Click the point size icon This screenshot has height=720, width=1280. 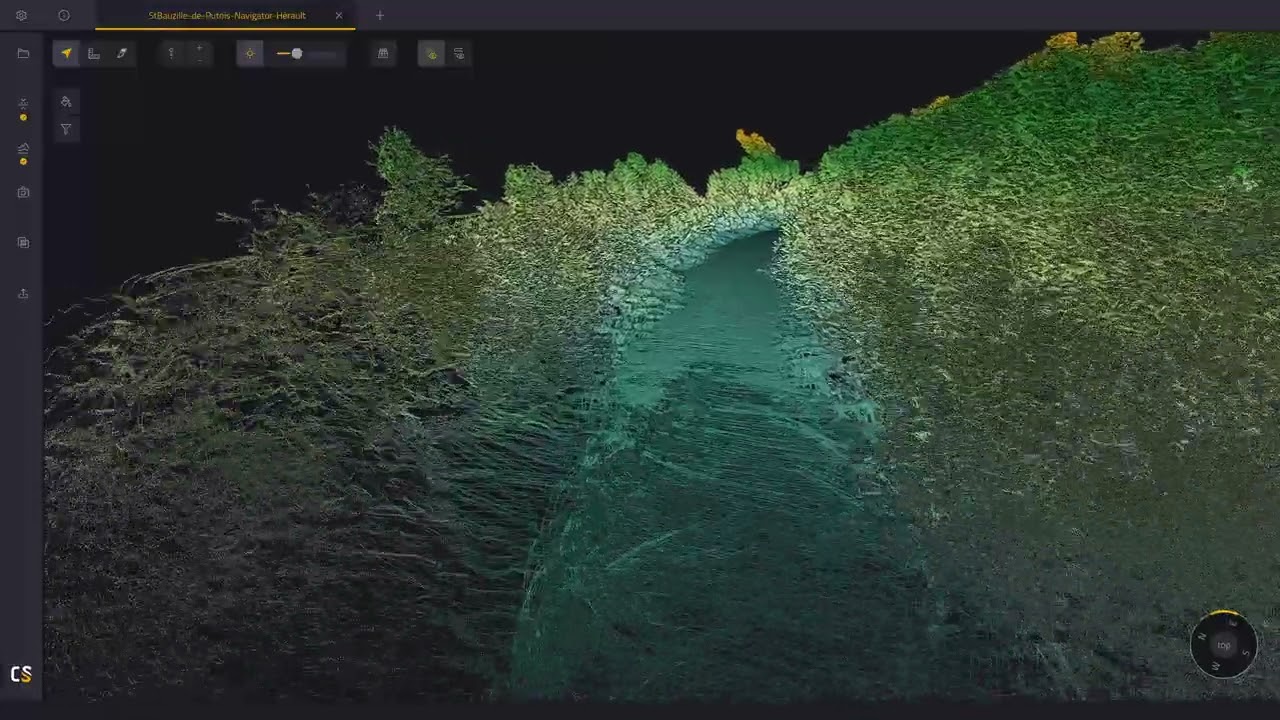[171, 54]
